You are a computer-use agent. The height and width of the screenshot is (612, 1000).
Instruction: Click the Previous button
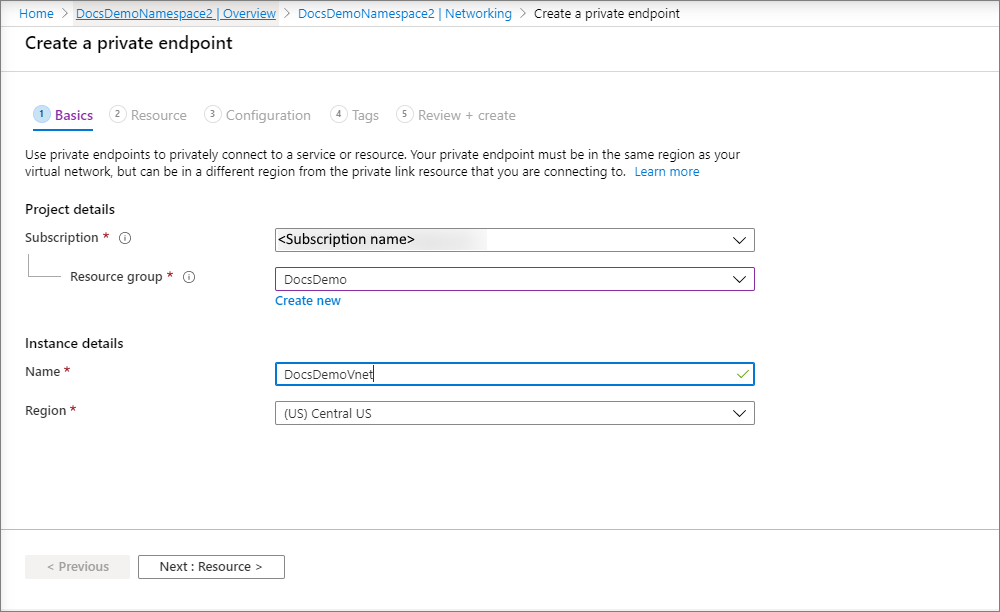pos(77,567)
